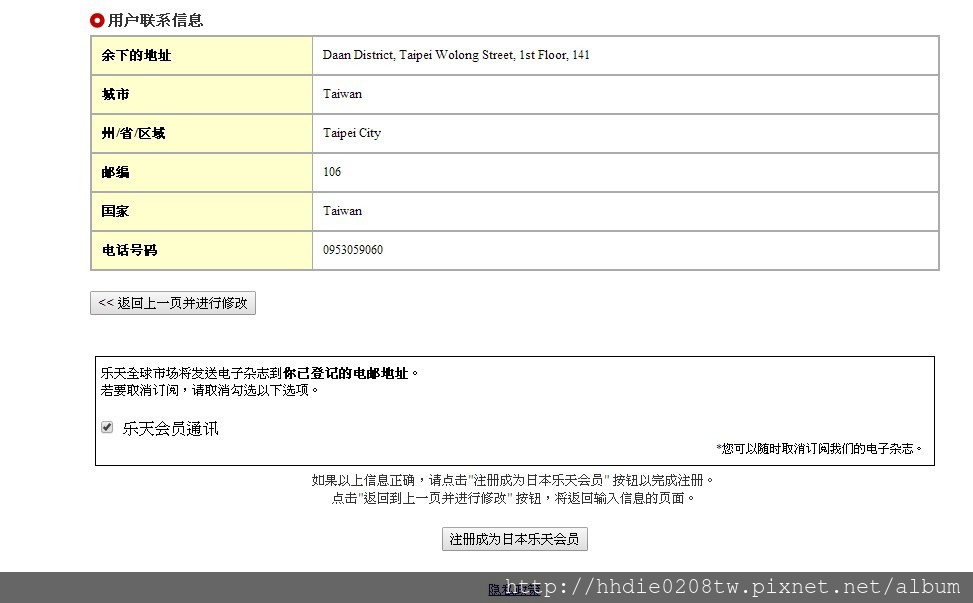Click the Taipei City region value
The height and width of the screenshot is (603, 973).
coord(352,133)
